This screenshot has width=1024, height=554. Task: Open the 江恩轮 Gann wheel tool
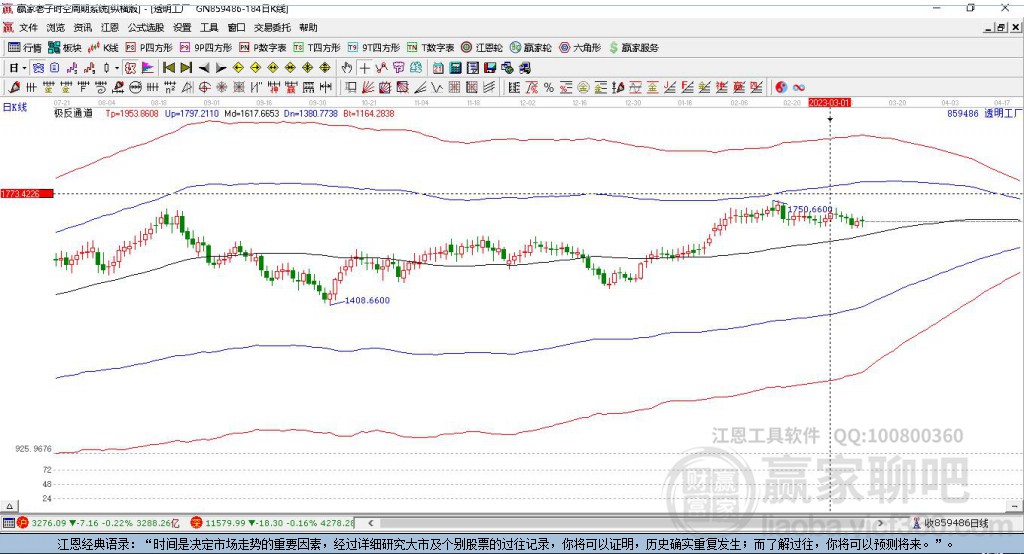(x=482, y=48)
